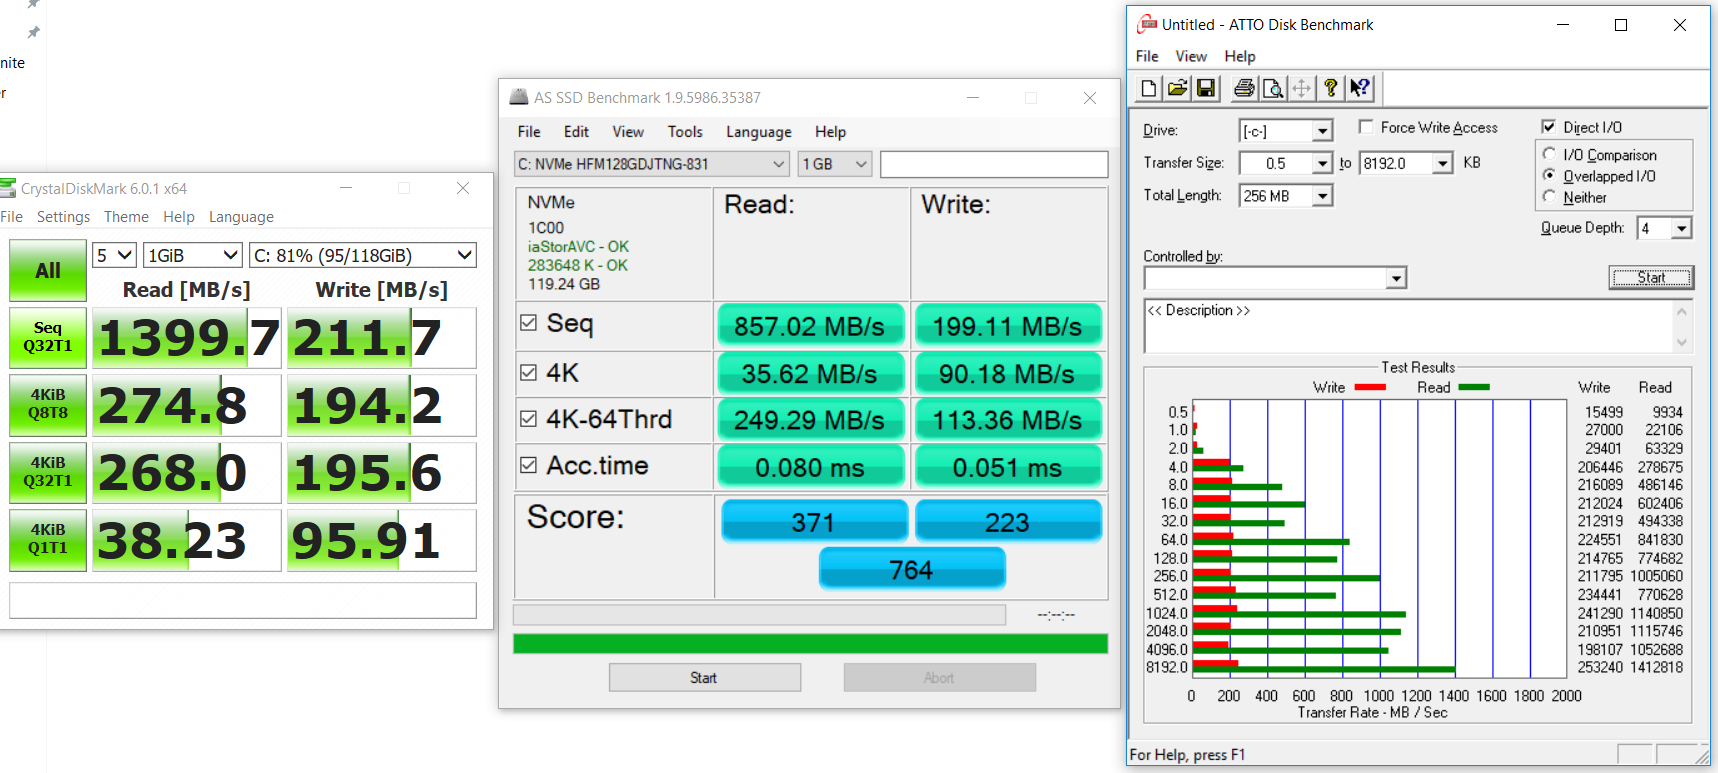Image resolution: width=1718 pixels, height=773 pixels.
Task: Open the Help menu in ATTO
Action: (1240, 56)
